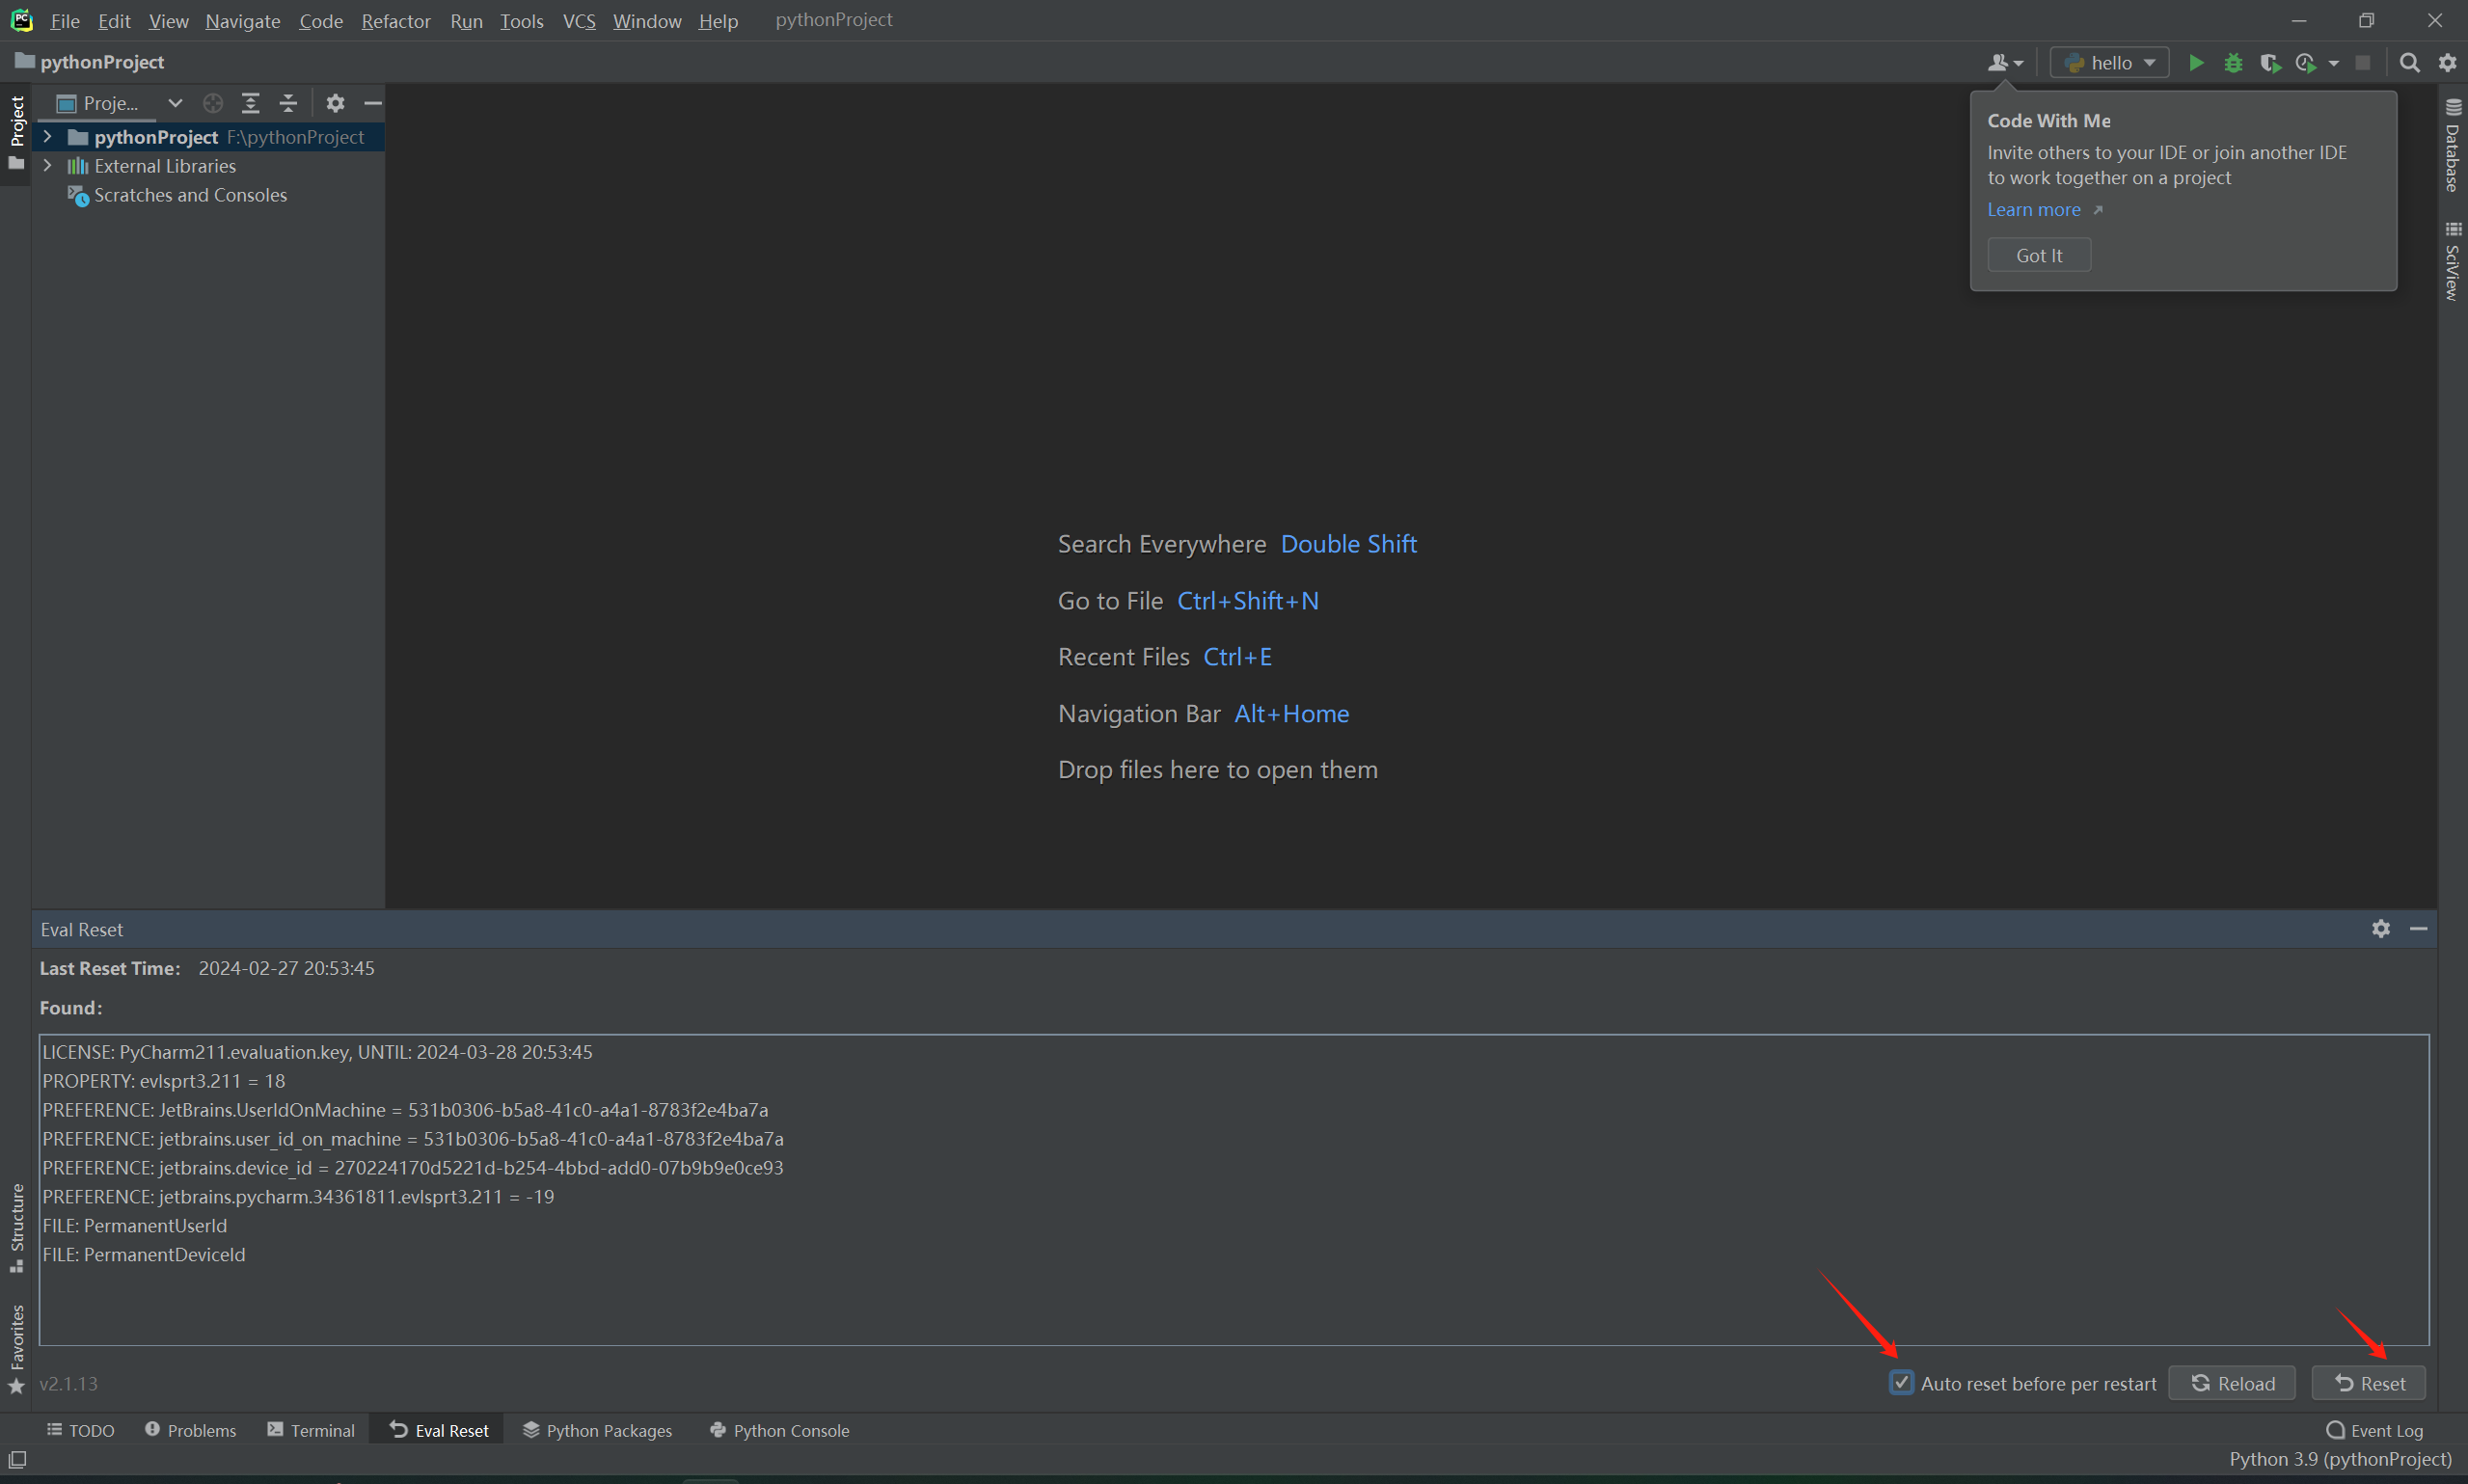Open Project panel gear options

tap(335, 103)
